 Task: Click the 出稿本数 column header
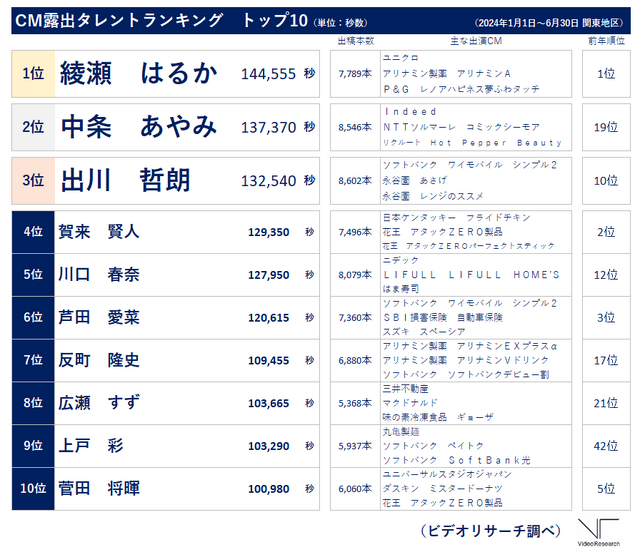coord(355,41)
